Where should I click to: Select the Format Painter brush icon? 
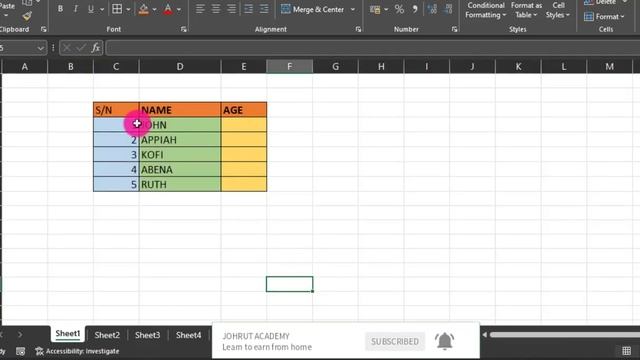[27, 16]
